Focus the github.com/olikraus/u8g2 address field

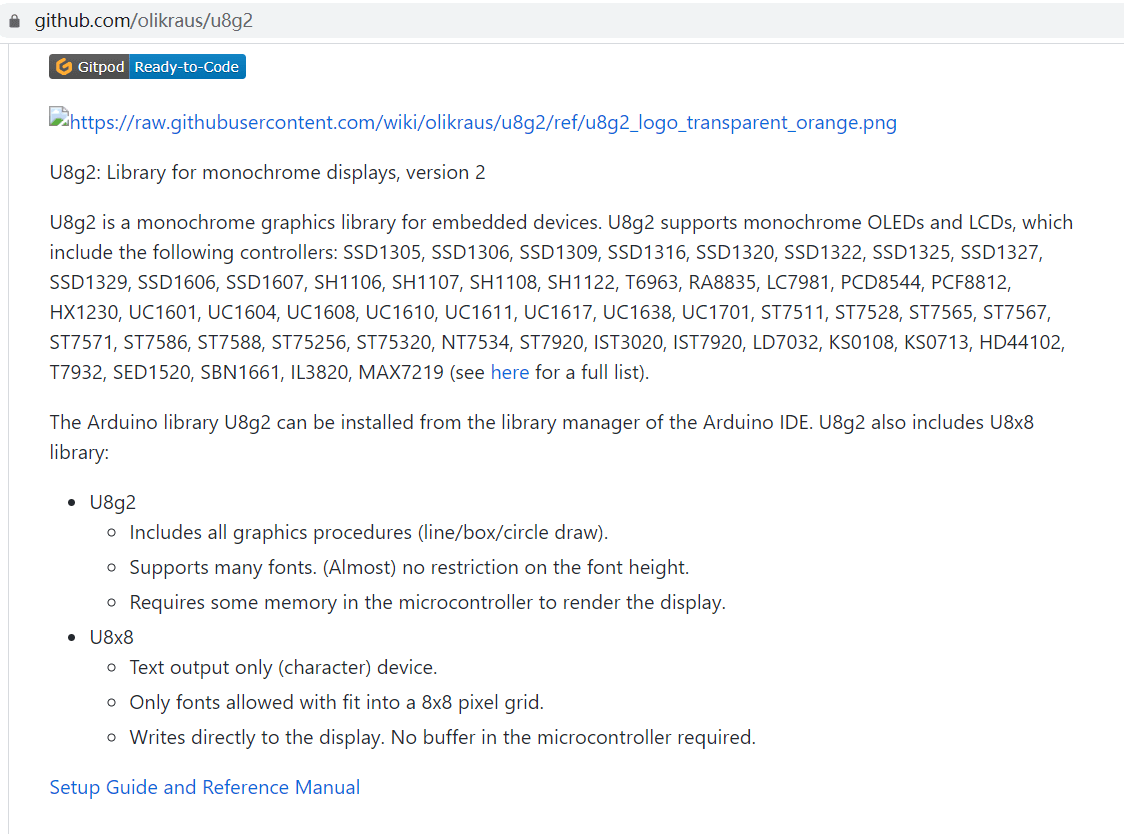(x=143, y=20)
